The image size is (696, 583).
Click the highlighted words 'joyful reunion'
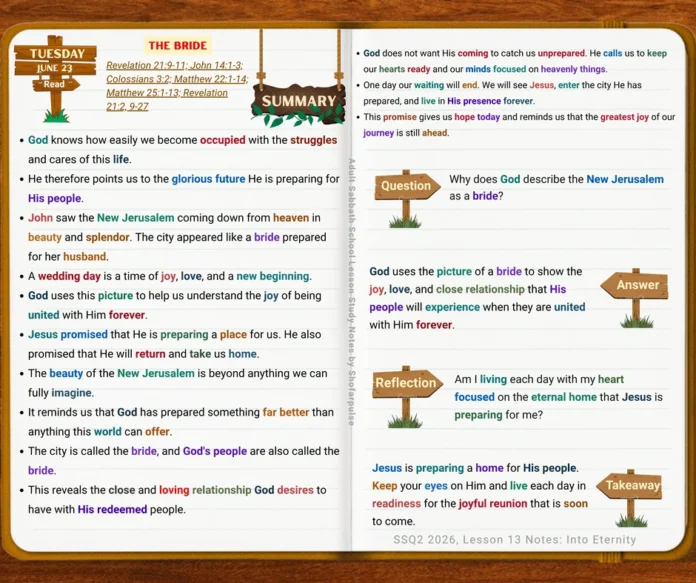pyautogui.click(x=493, y=504)
